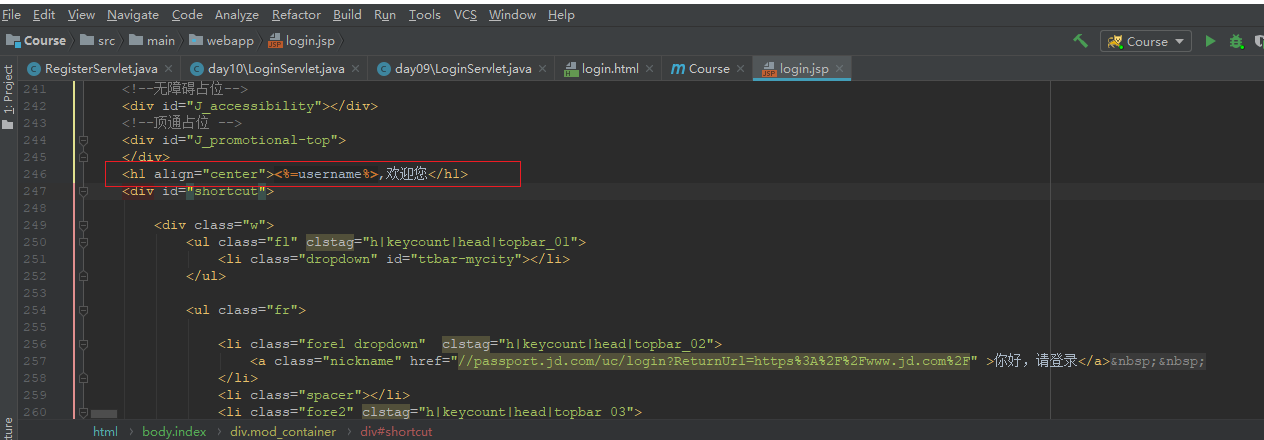Image resolution: width=1264 pixels, height=440 pixels.
Task: Click the Tomcat icon in the run configuration
Action: pyautogui.click(x=1114, y=41)
